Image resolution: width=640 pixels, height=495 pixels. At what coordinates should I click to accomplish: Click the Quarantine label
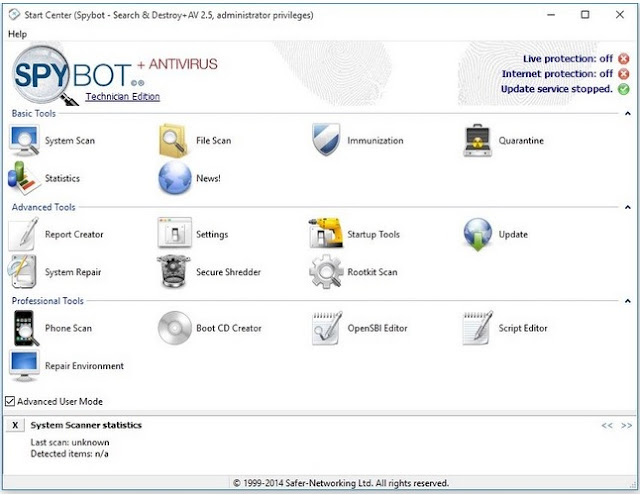coord(521,141)
